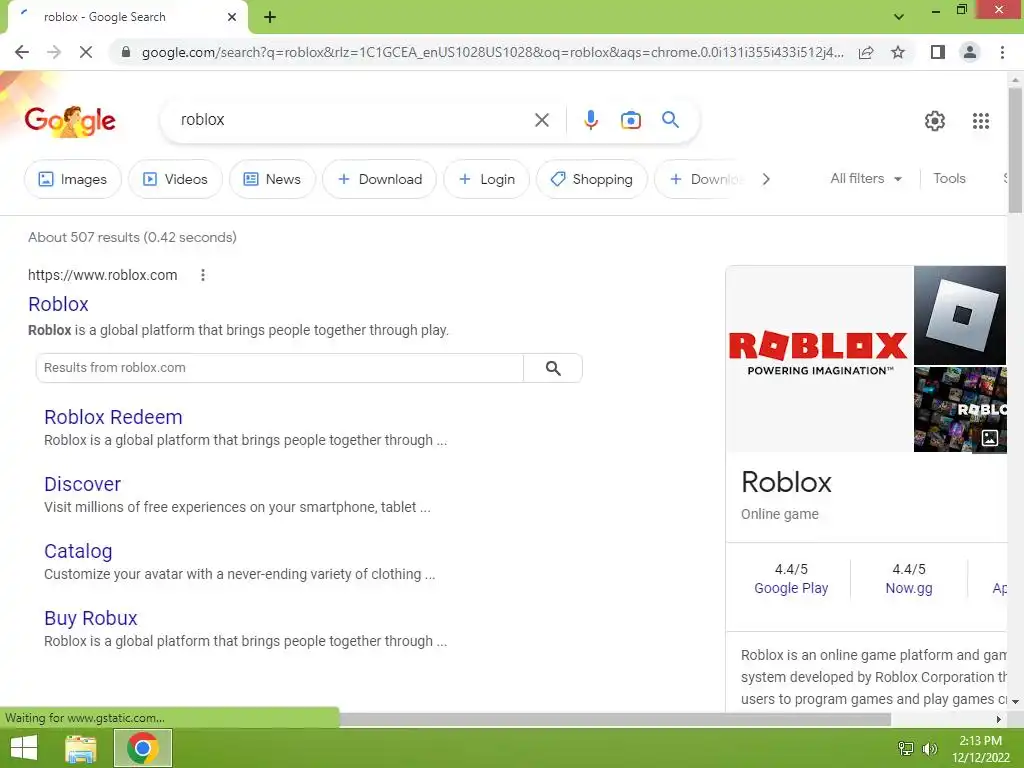Switch to Shopping results
The height and width of the screenshot is (768, 1024).
pos(592,179)
